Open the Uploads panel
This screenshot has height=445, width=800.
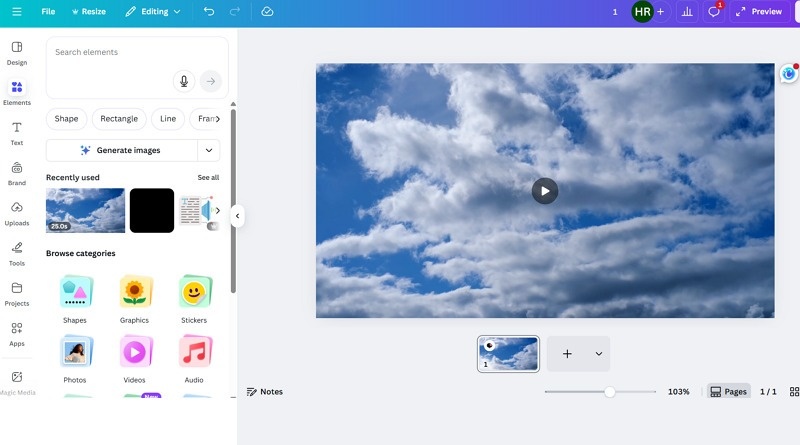(x=17, y=214)
